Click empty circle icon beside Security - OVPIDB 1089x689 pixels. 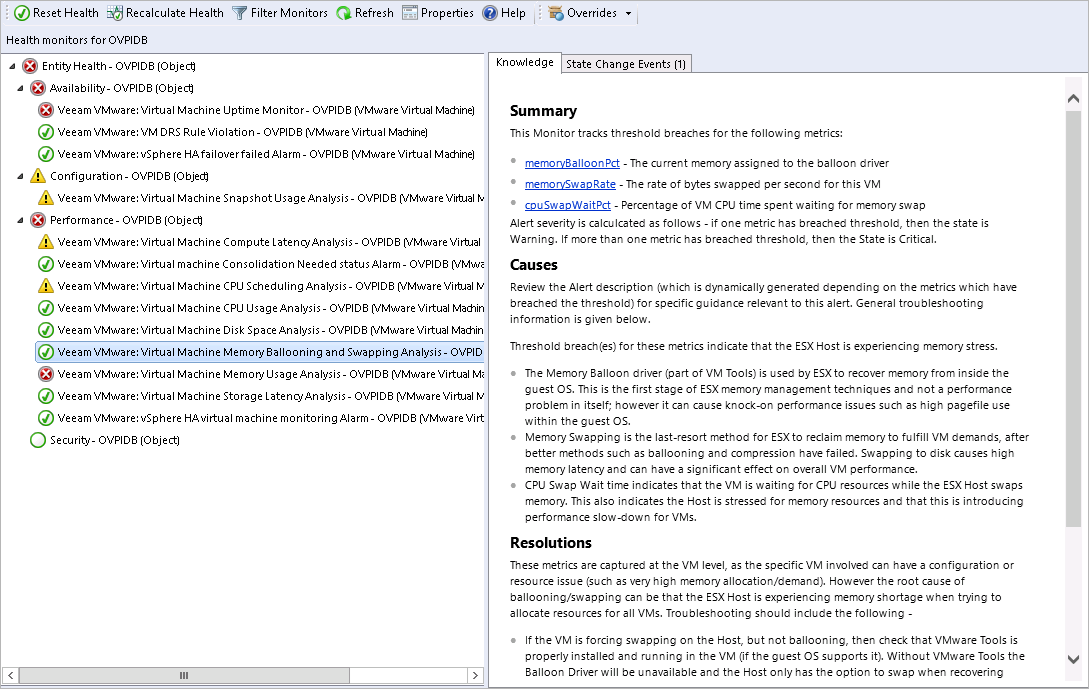(x=38, y=440)
